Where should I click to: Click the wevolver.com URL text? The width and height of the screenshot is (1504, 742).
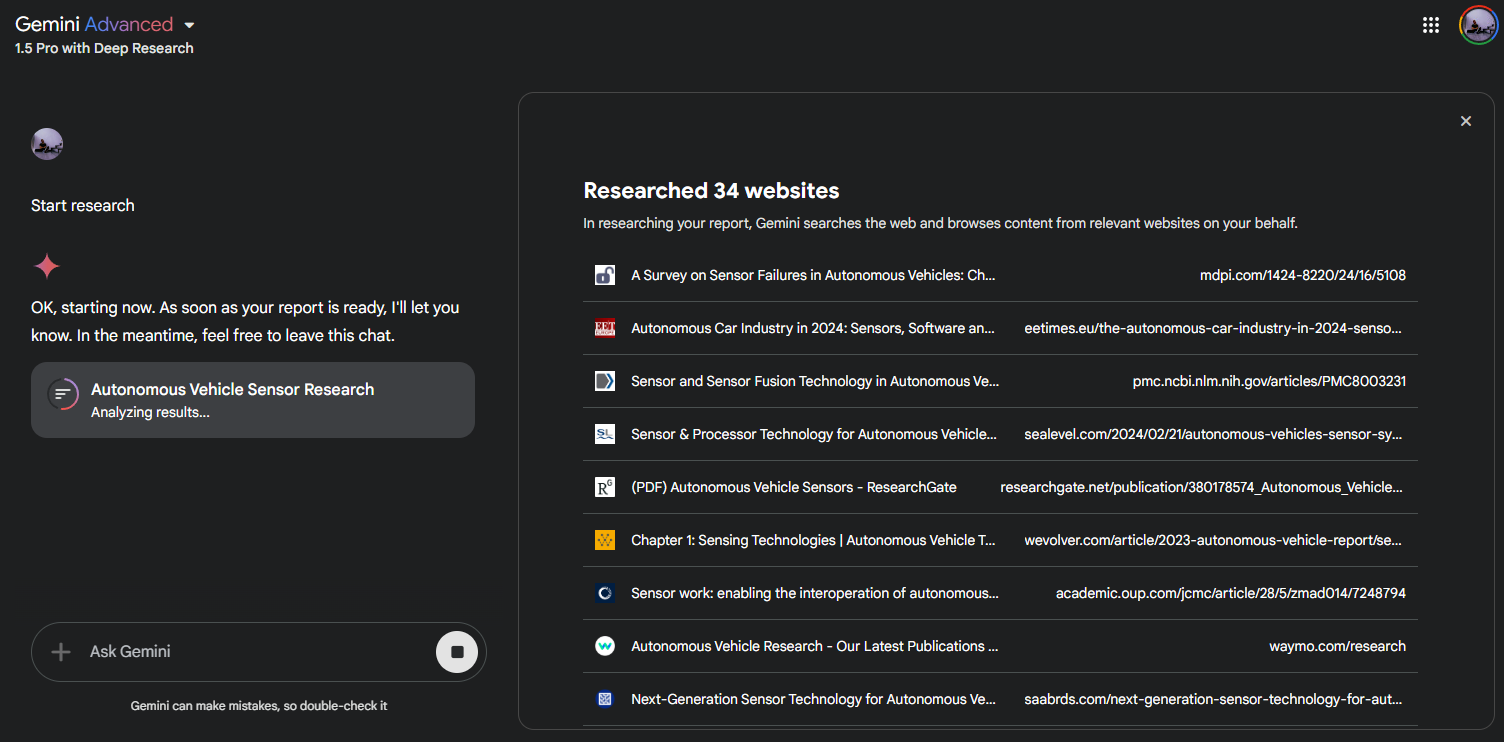click(x=1215, y=540)
